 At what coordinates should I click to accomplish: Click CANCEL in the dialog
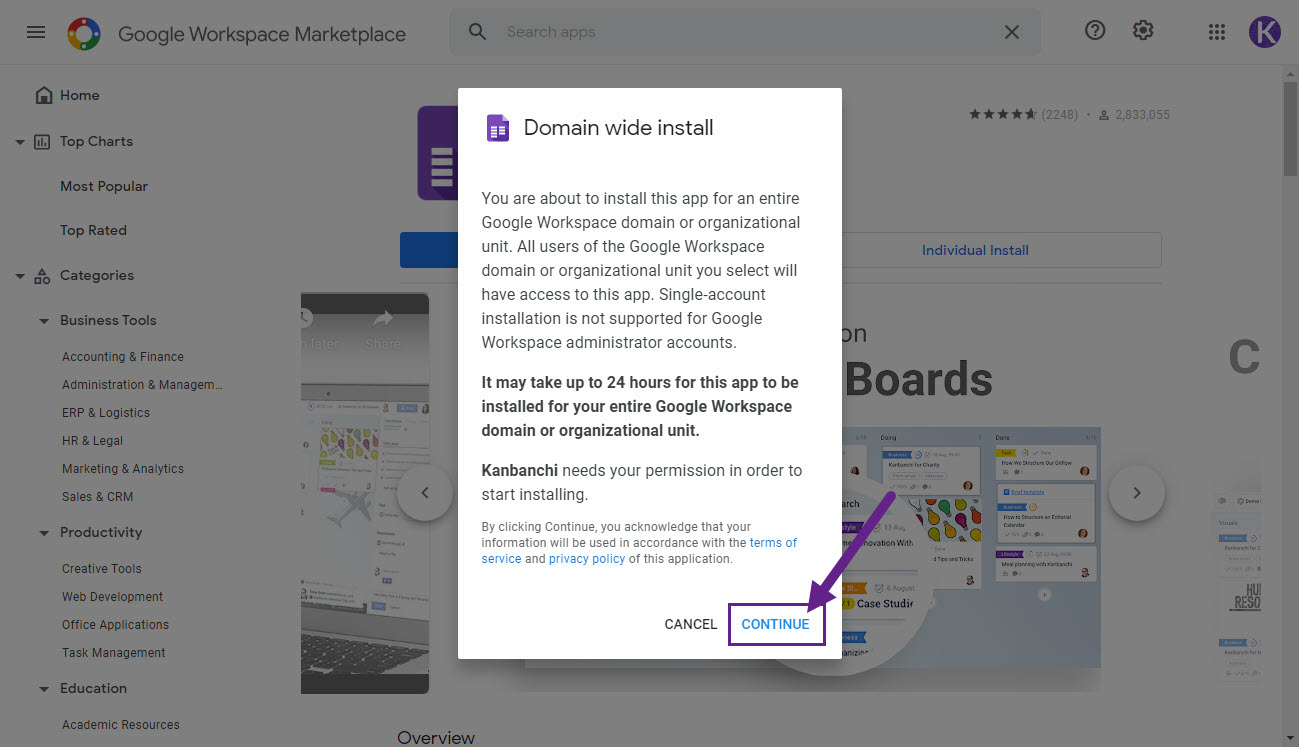tap(691, 624)
